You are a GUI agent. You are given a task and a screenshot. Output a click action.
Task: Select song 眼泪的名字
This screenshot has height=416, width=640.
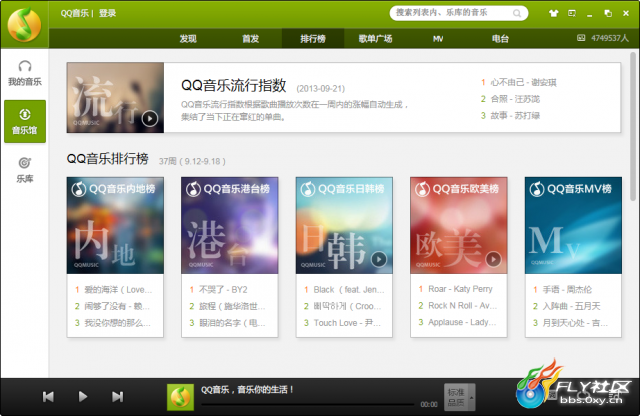232,323
